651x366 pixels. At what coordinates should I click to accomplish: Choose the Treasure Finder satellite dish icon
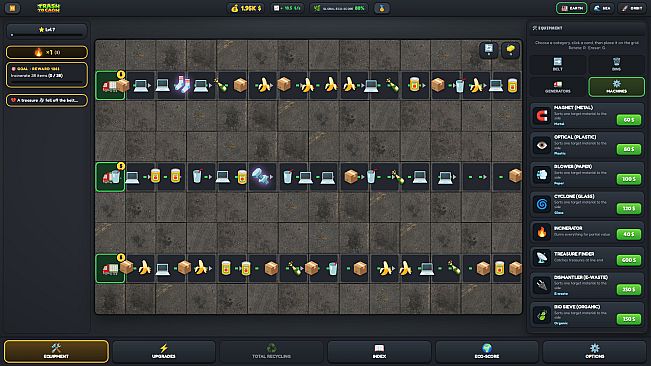click(542, 258)
